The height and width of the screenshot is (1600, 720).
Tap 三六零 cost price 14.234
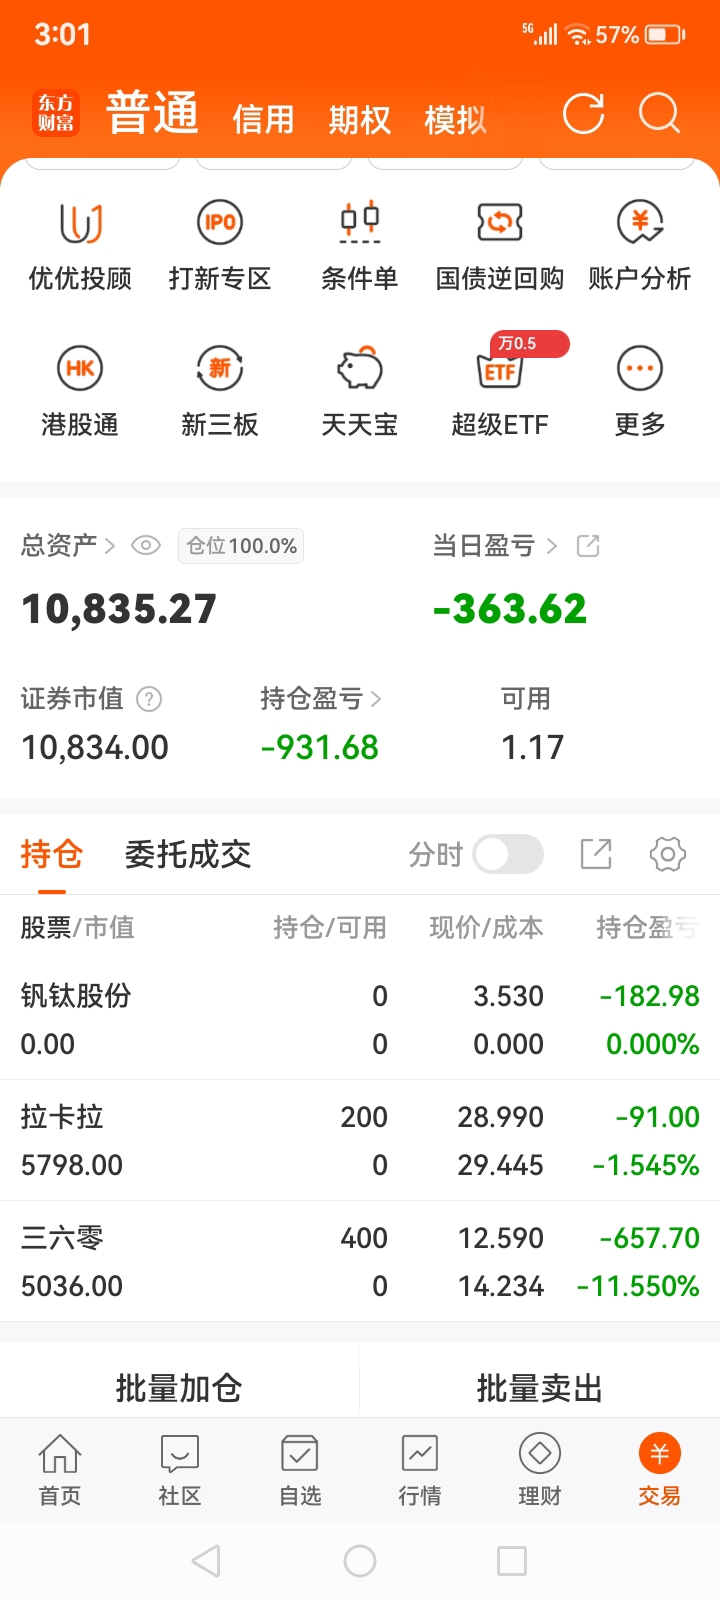[501, 1286]
